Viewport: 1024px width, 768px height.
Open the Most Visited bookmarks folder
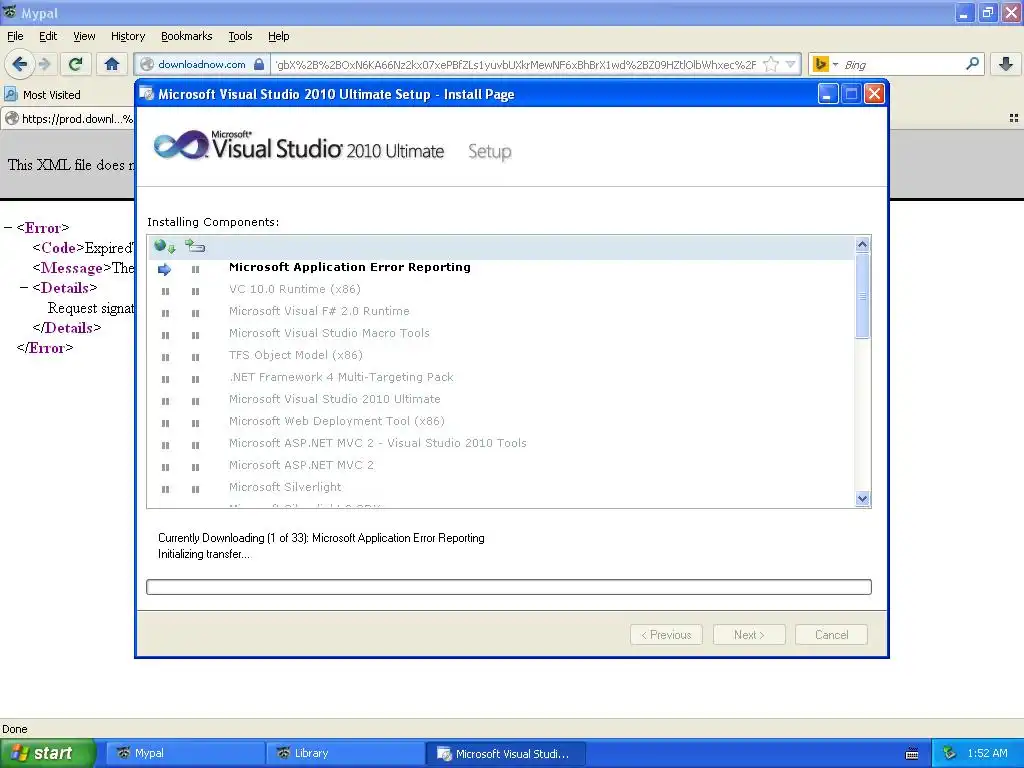tap(42, 95)
